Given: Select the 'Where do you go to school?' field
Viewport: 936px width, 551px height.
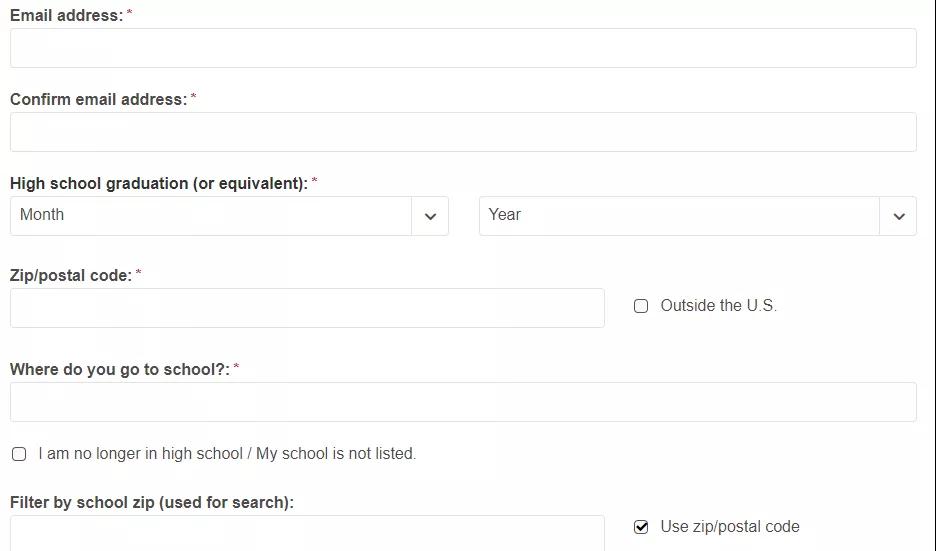Looking at the screenshot, I should pos(463,402).
